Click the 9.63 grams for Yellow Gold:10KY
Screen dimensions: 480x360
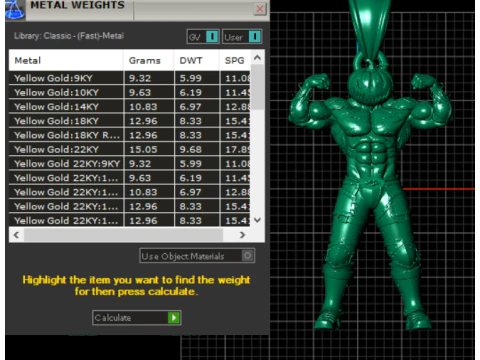click(x=140, y=92)
